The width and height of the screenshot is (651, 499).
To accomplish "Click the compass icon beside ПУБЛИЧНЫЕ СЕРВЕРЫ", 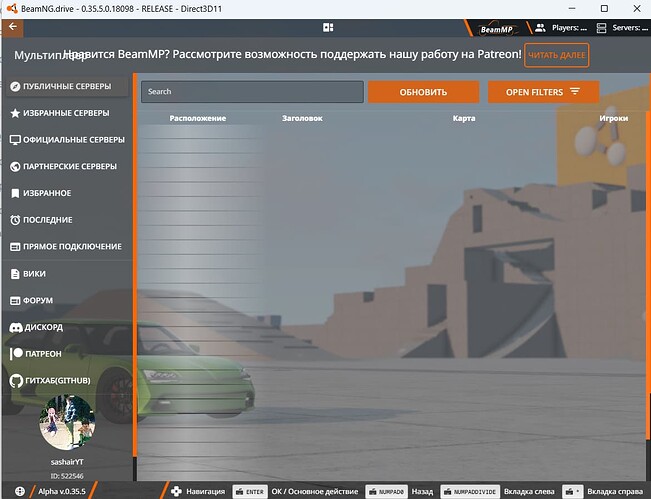I will coord(15,86).
